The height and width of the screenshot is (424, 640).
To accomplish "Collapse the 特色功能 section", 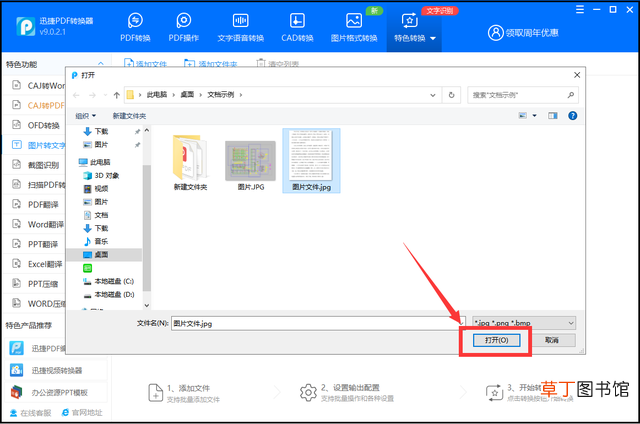I will (x=100, y=64).
